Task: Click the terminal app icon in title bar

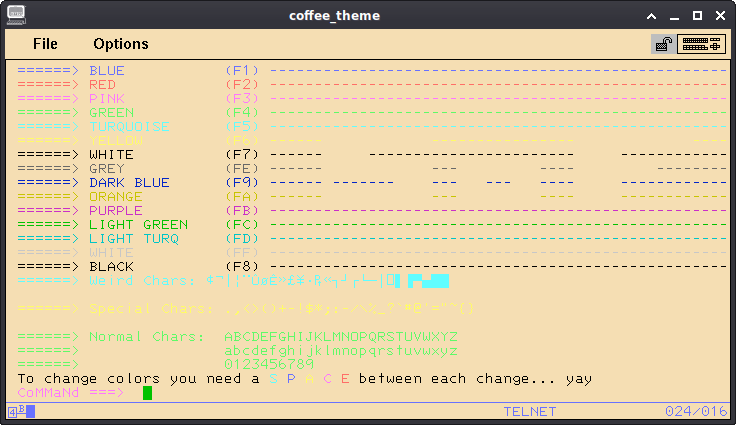Action: pyautogui.click(x=16, y=15)
